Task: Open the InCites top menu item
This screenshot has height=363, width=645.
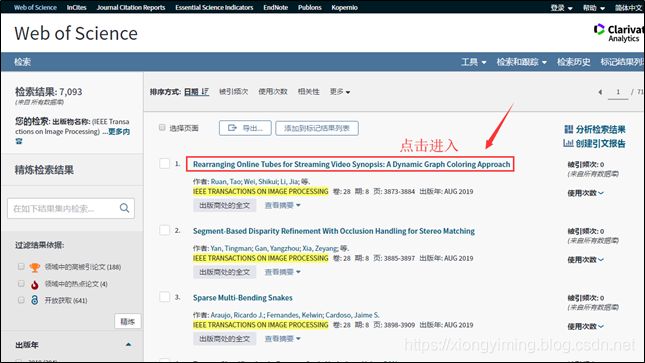Action: click(77, 7)
